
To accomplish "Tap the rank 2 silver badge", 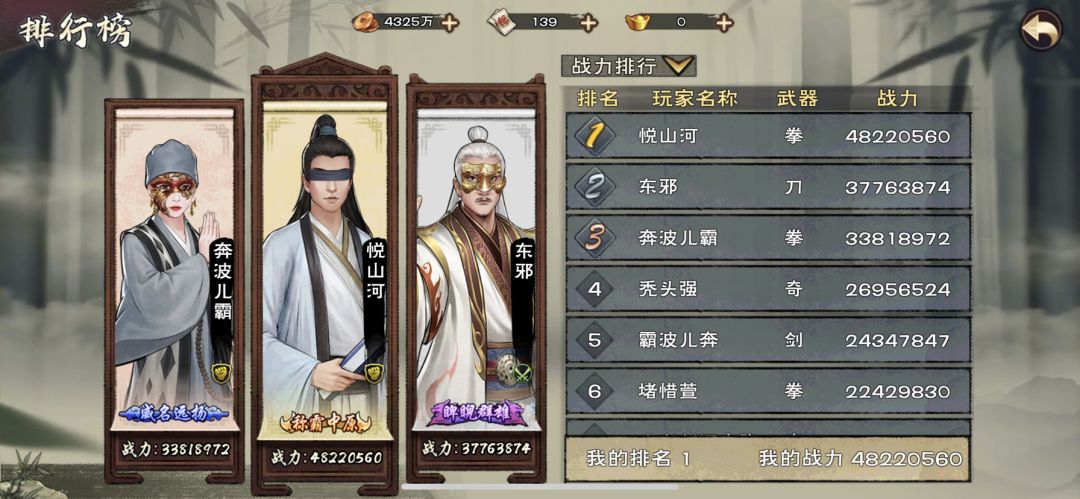I will pyautogui.click(x=594, y=187).
